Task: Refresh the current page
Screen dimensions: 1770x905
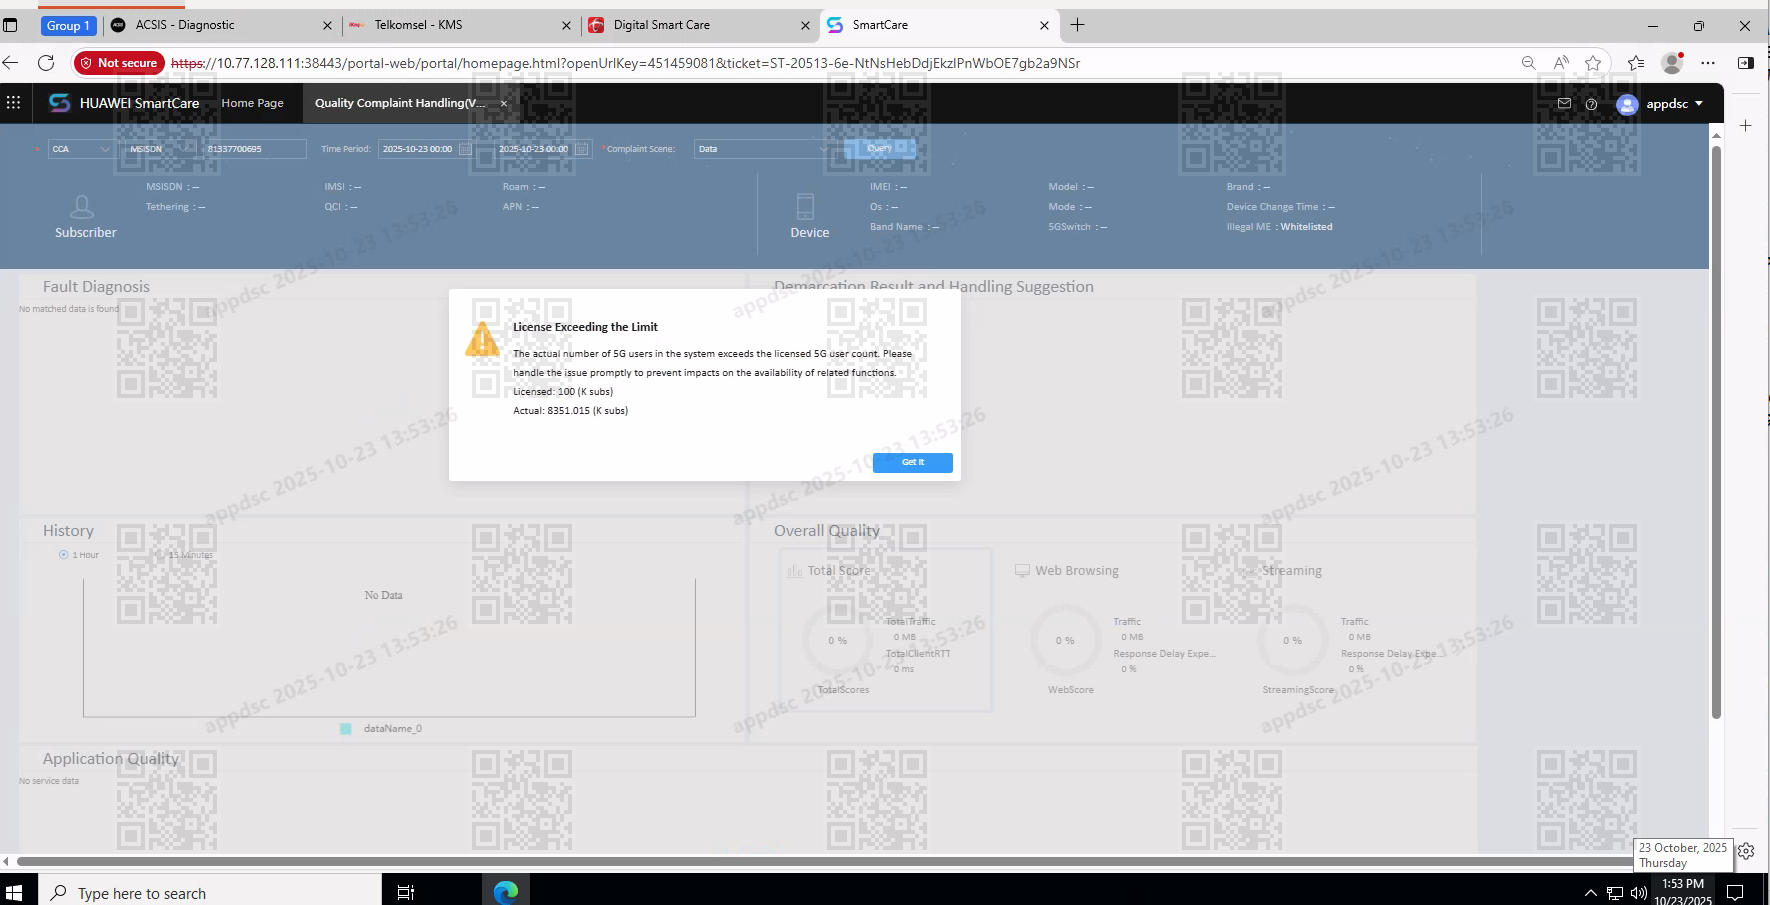Action: [46, 63]
